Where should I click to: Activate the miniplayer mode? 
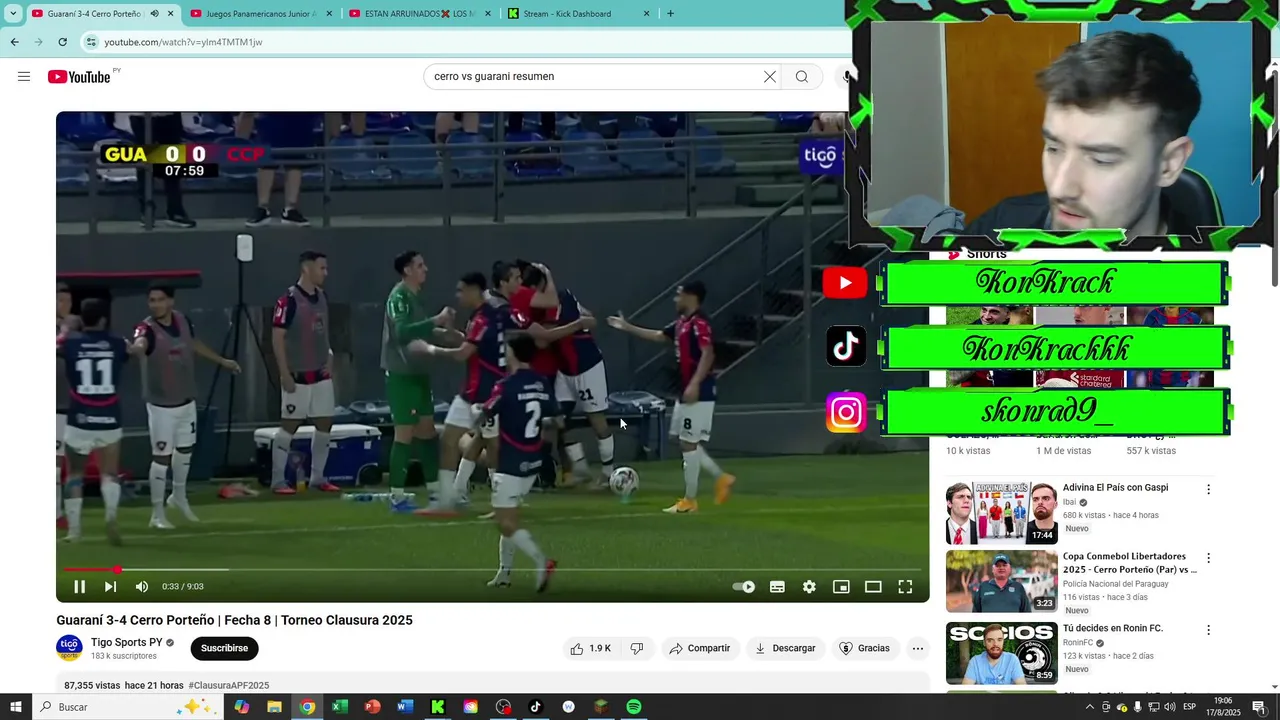841,587
